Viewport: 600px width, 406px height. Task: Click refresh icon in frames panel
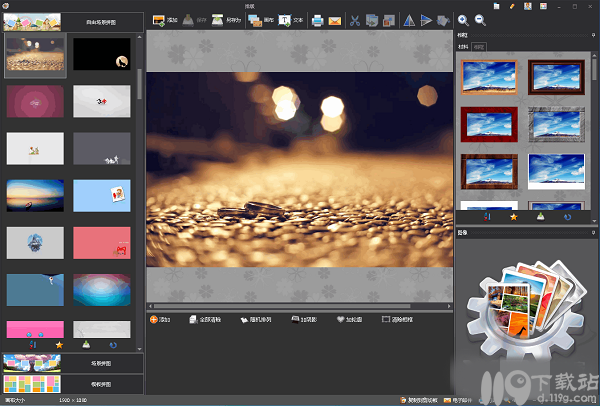coord(567,217)
